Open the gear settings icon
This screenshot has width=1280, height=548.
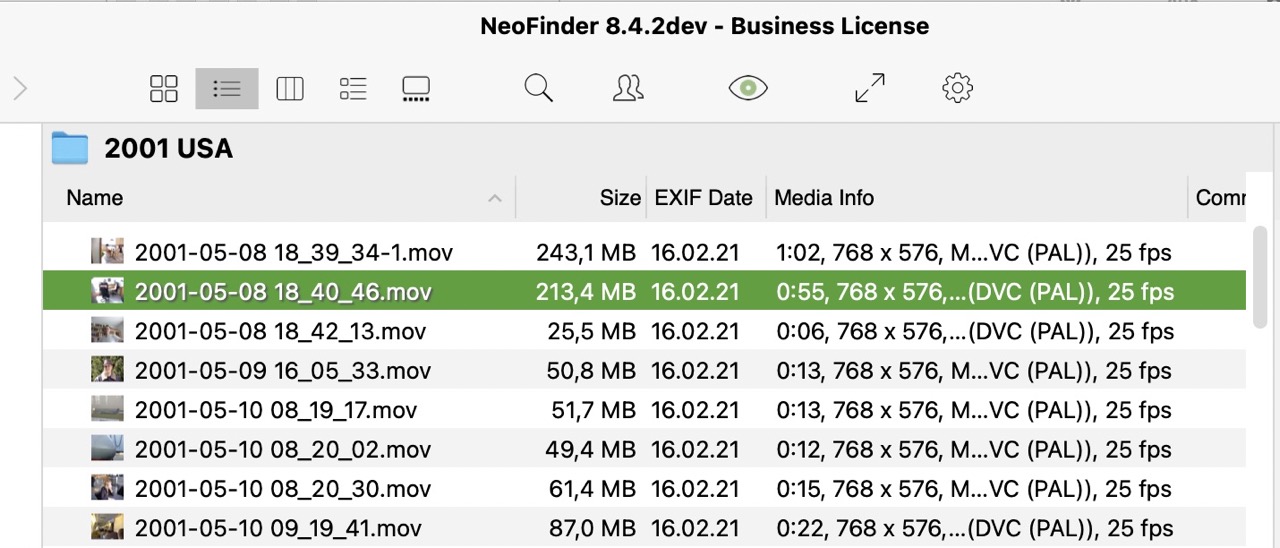958,89
